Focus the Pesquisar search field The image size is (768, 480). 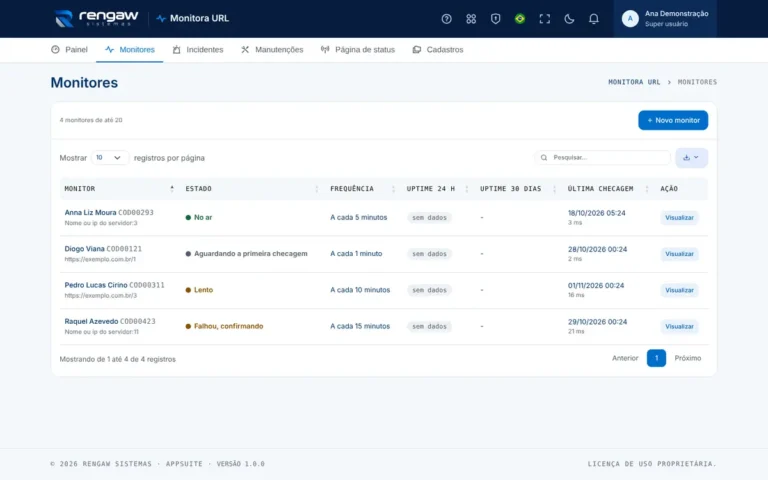pos(602,158)
